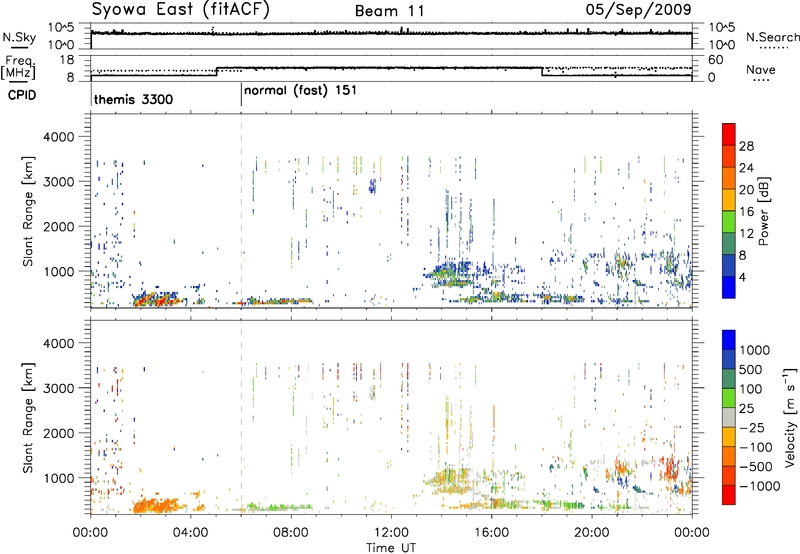Select the 'Time UT' axis title
800x554 pixels.
[391, 548]
